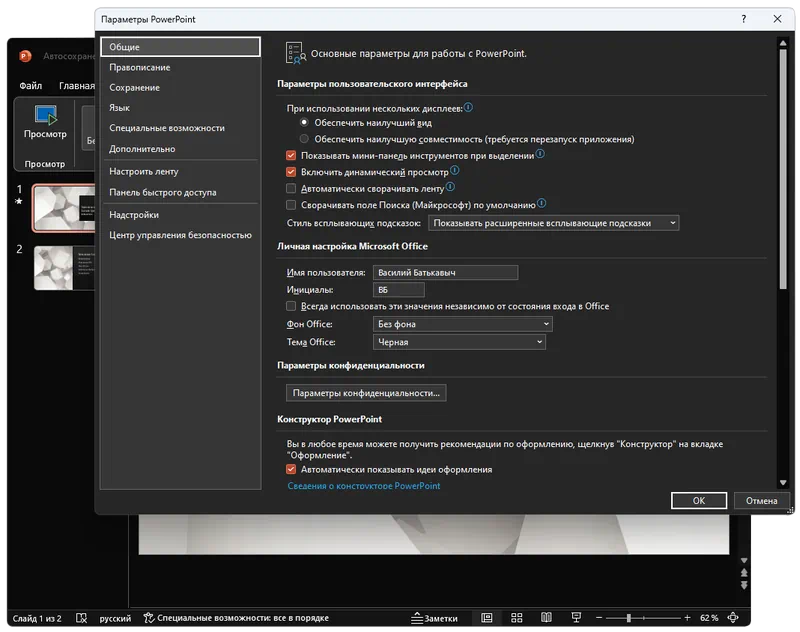
Task: Open the 'Тема Office' dropdown
Action: (x=458, y=342)
